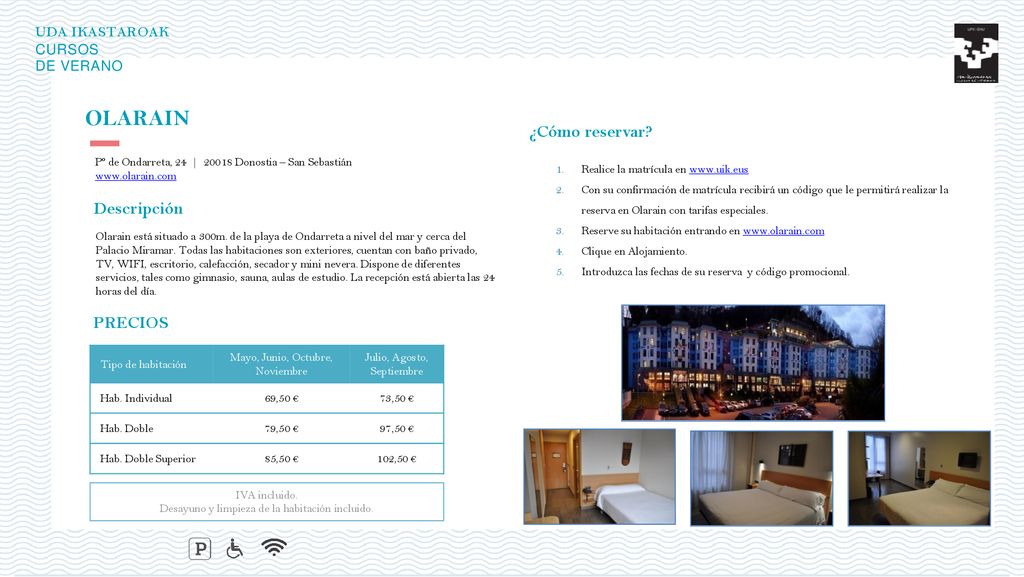Open www.olarain.com link in reservation step 3
This screenshot has height=577, width=1024.
783,230
